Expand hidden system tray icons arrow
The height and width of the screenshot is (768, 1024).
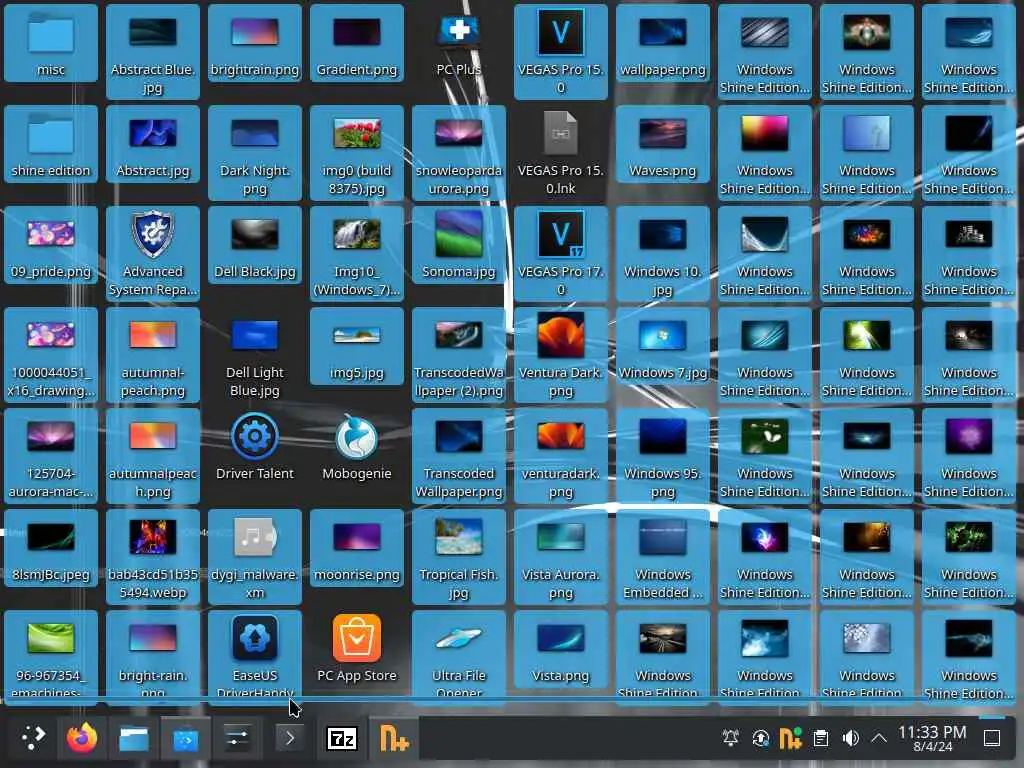(879, 739)
